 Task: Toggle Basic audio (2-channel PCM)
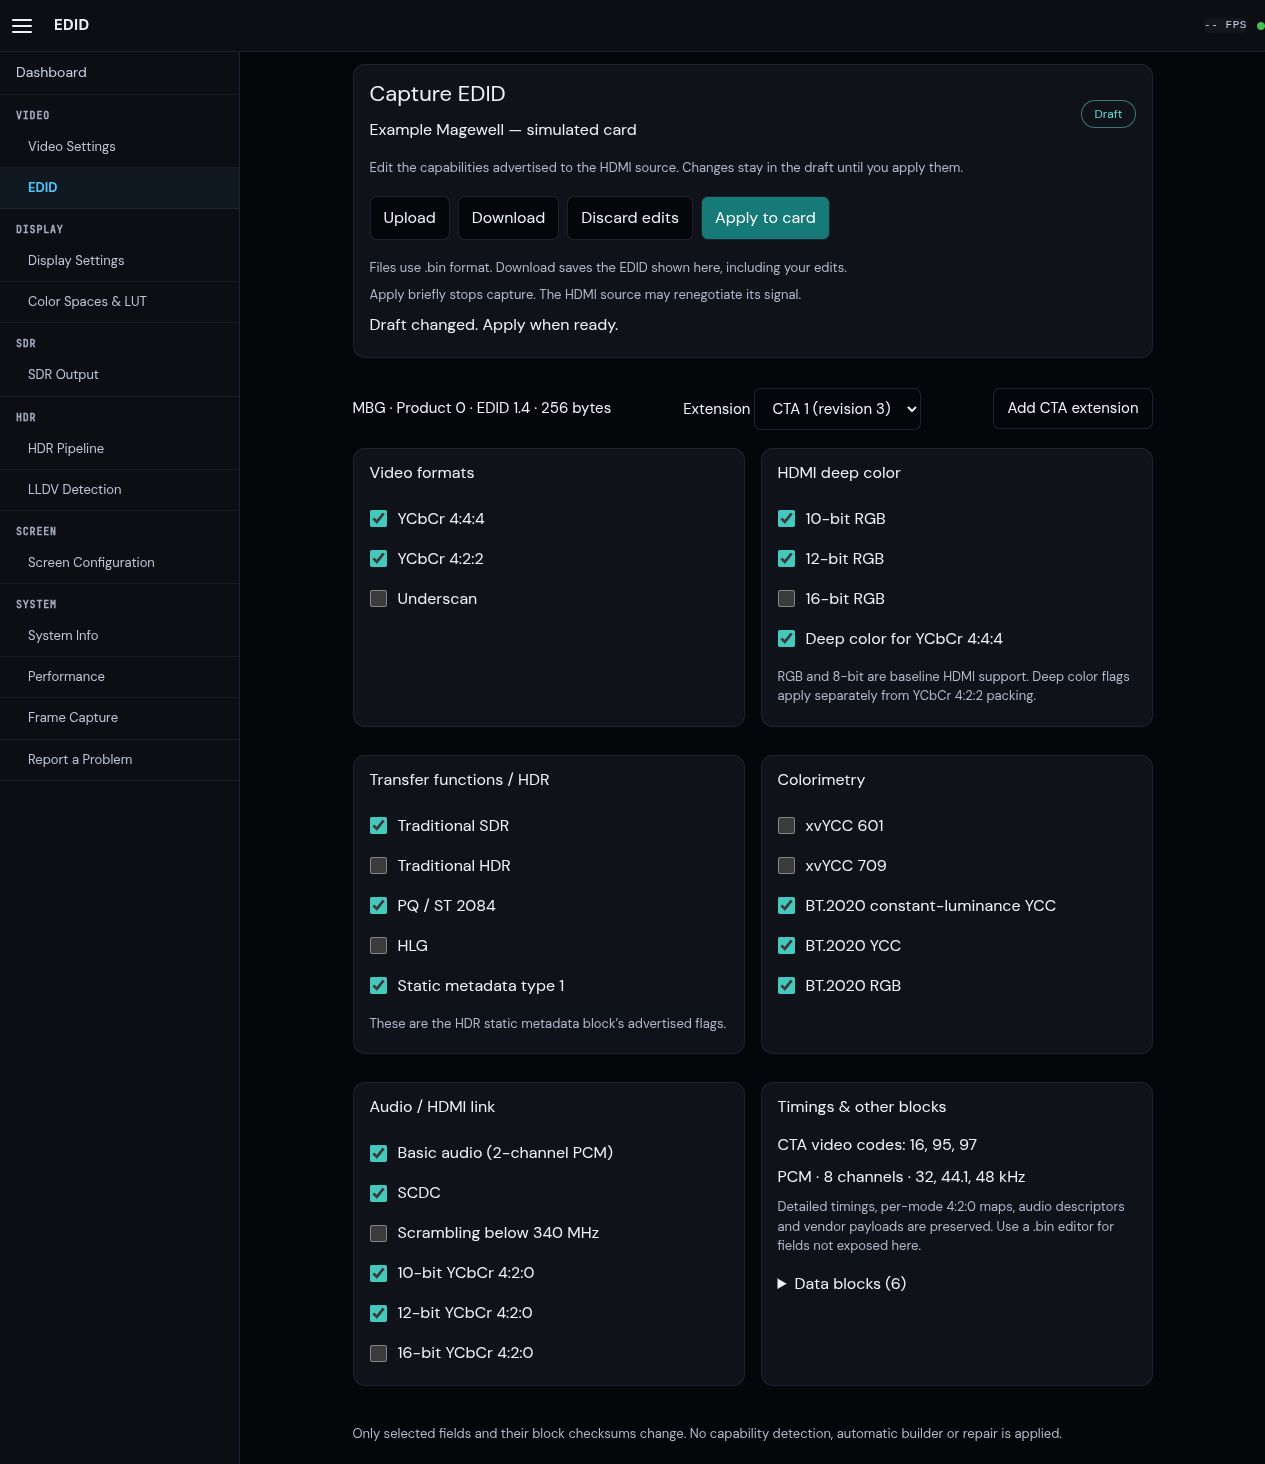[x=378, y=1153]
